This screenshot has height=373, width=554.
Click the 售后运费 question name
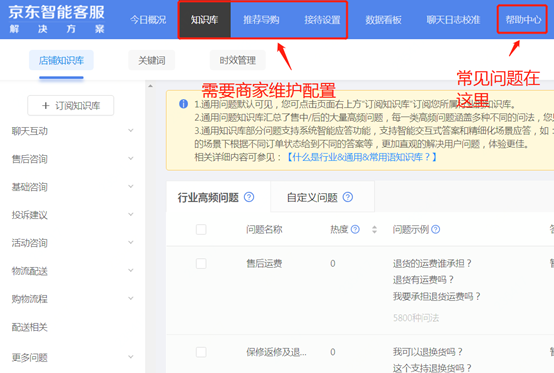[264, 264]
